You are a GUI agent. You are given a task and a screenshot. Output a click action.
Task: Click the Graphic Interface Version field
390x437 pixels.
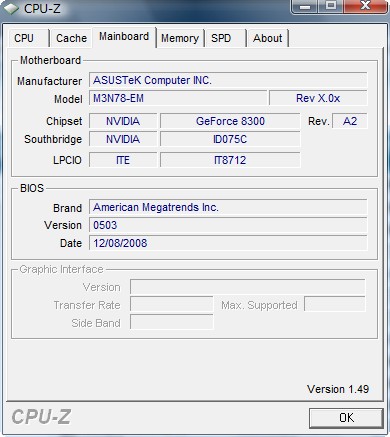[x=248, y=287]
